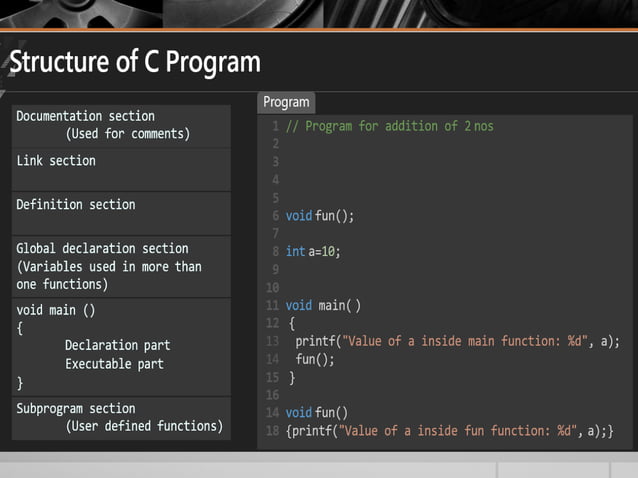Click the 'Subprogram section' heading
Screen dimensions: 638x478
coord(76,408)
